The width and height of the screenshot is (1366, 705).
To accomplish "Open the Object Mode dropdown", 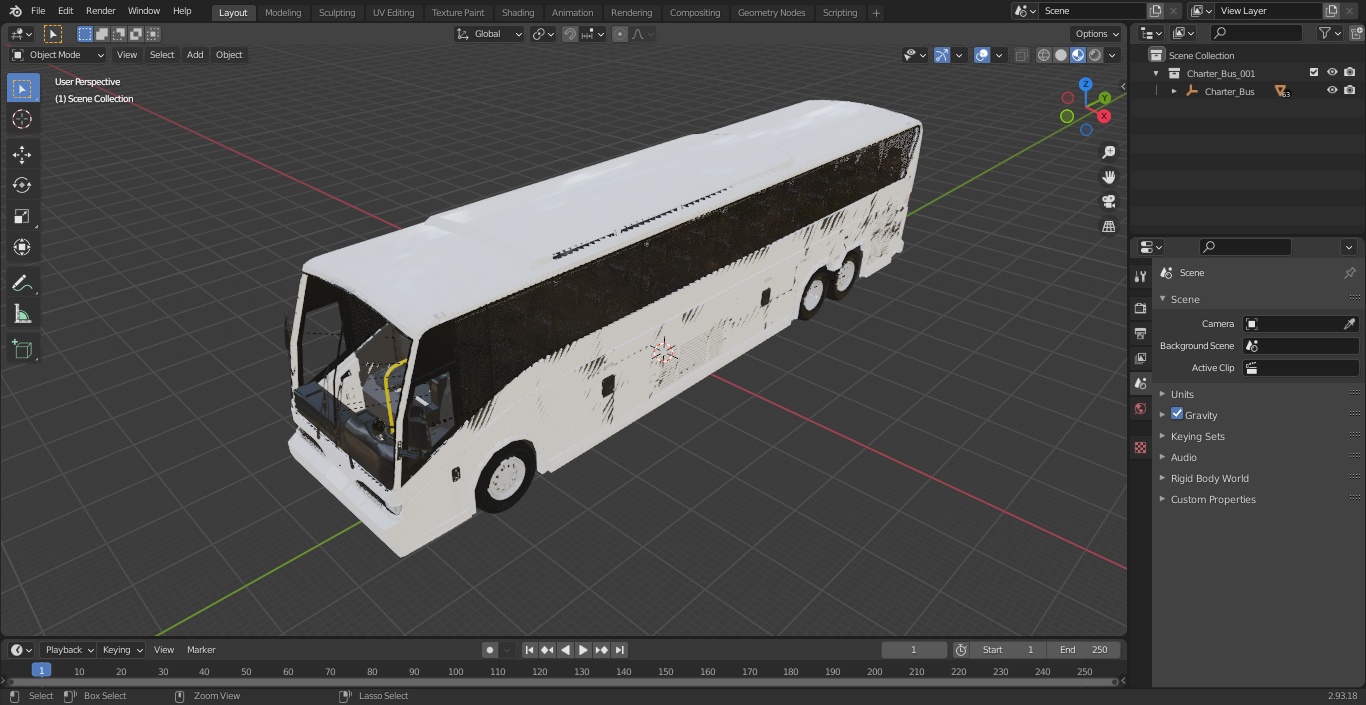I will pyautogui.click(x=58, y=55).
